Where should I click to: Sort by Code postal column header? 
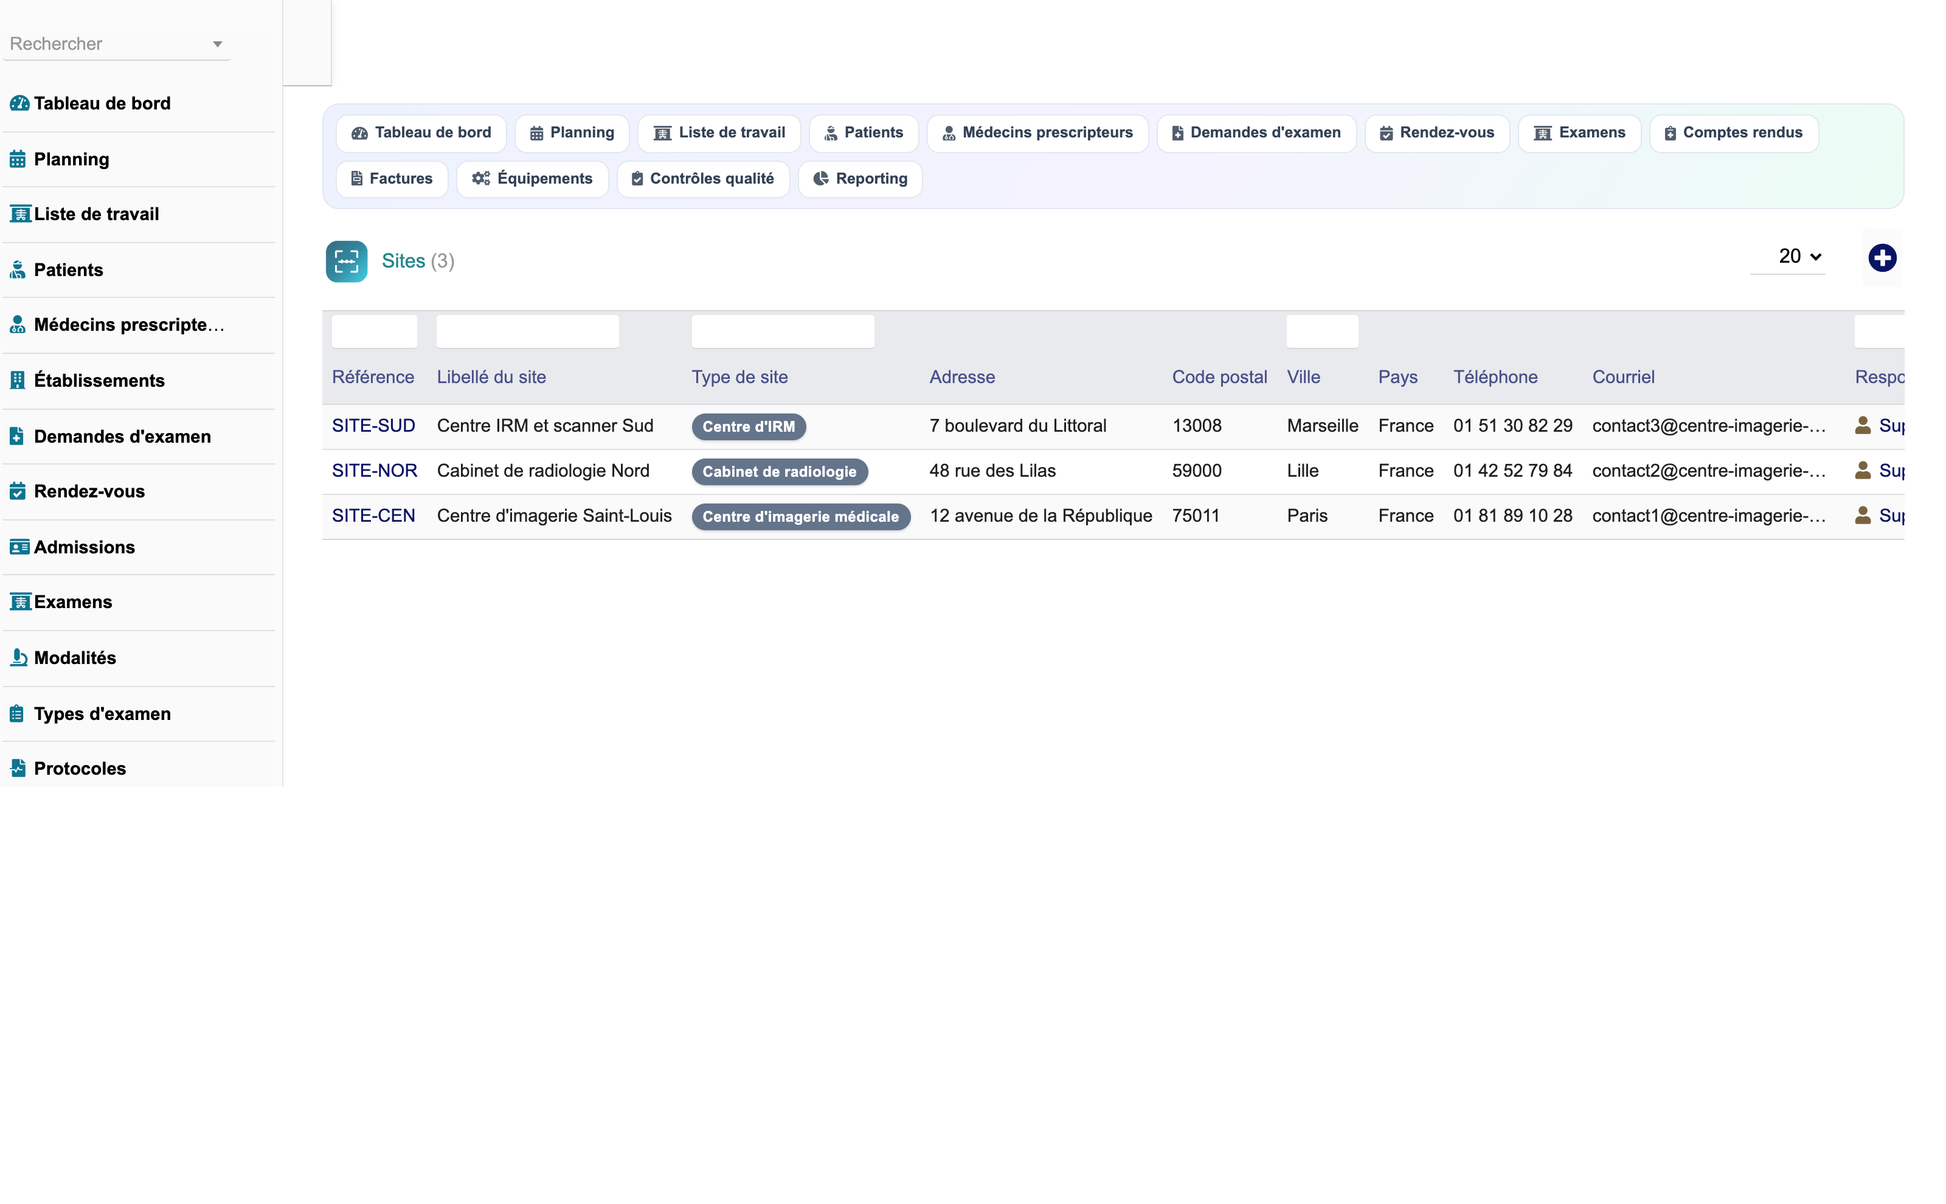click(x=1219, y=377)
